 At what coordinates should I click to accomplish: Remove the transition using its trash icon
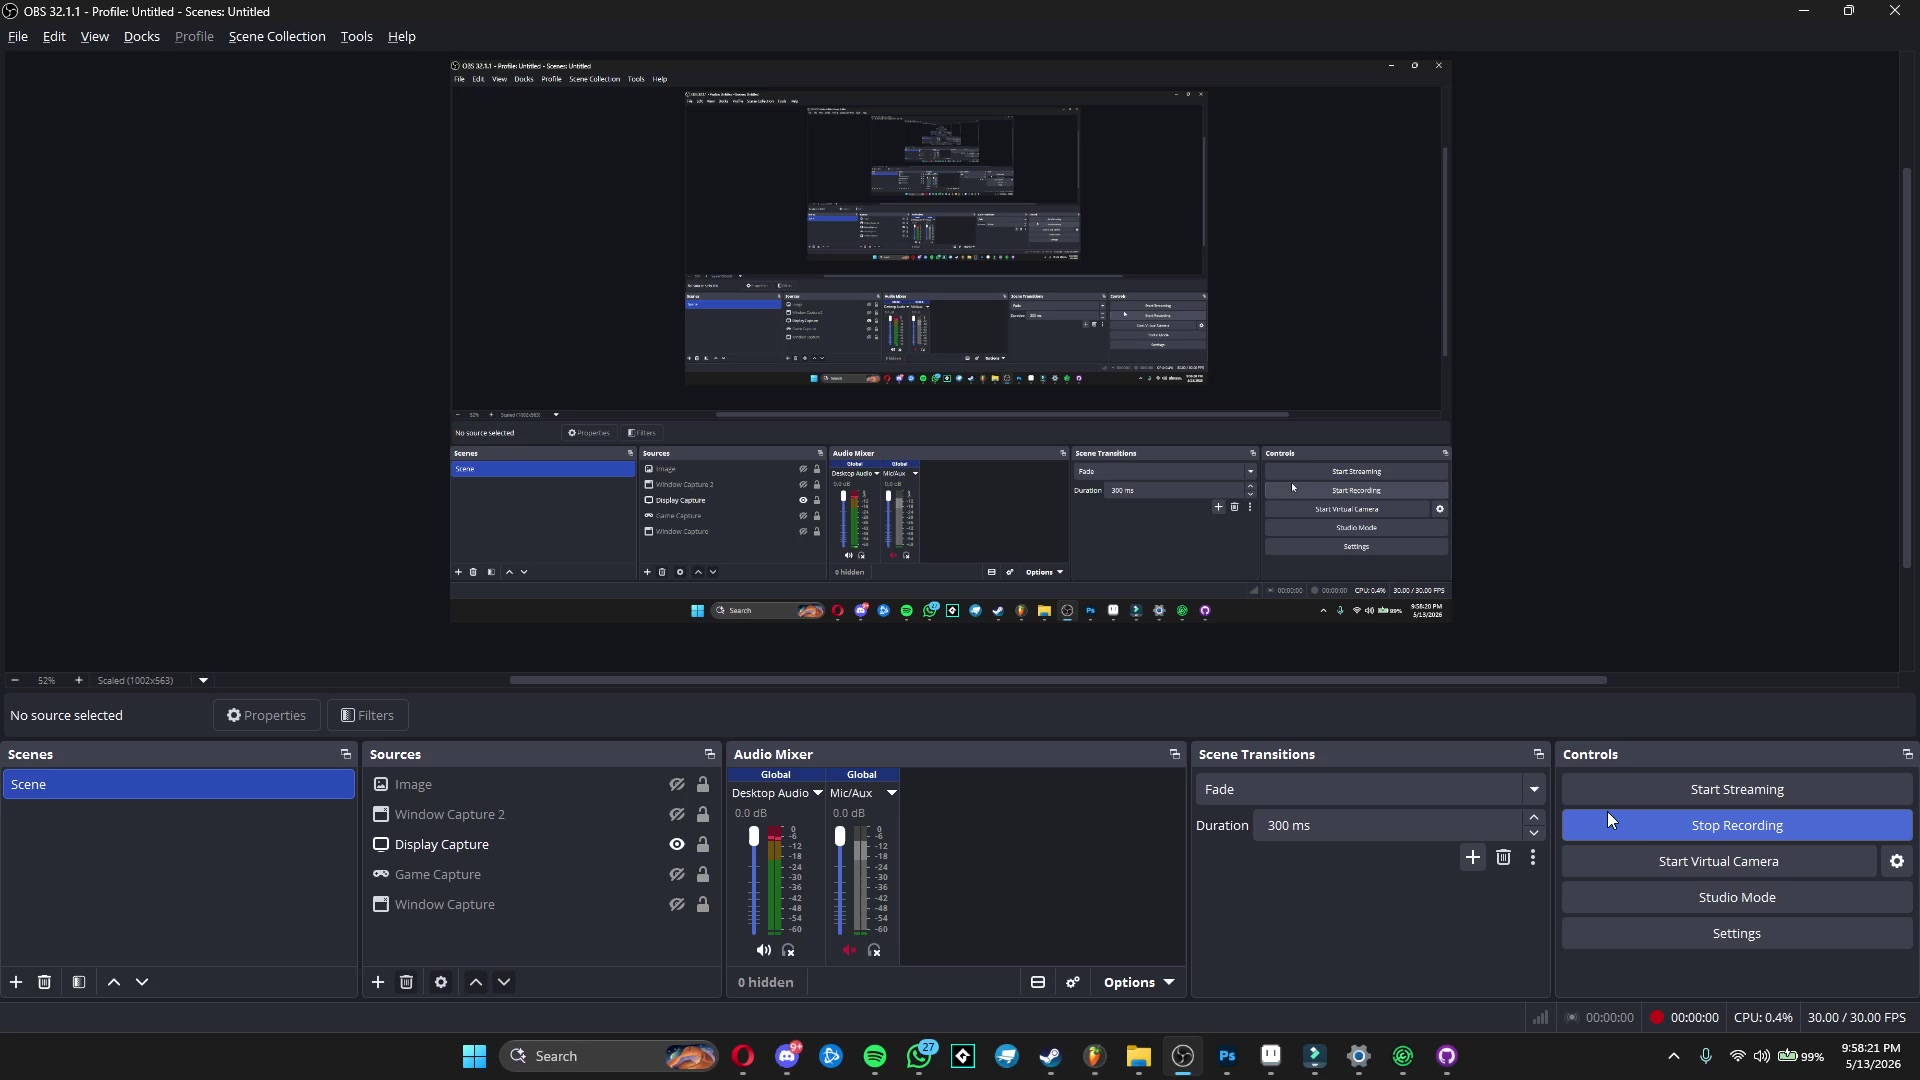(1503, 857)
